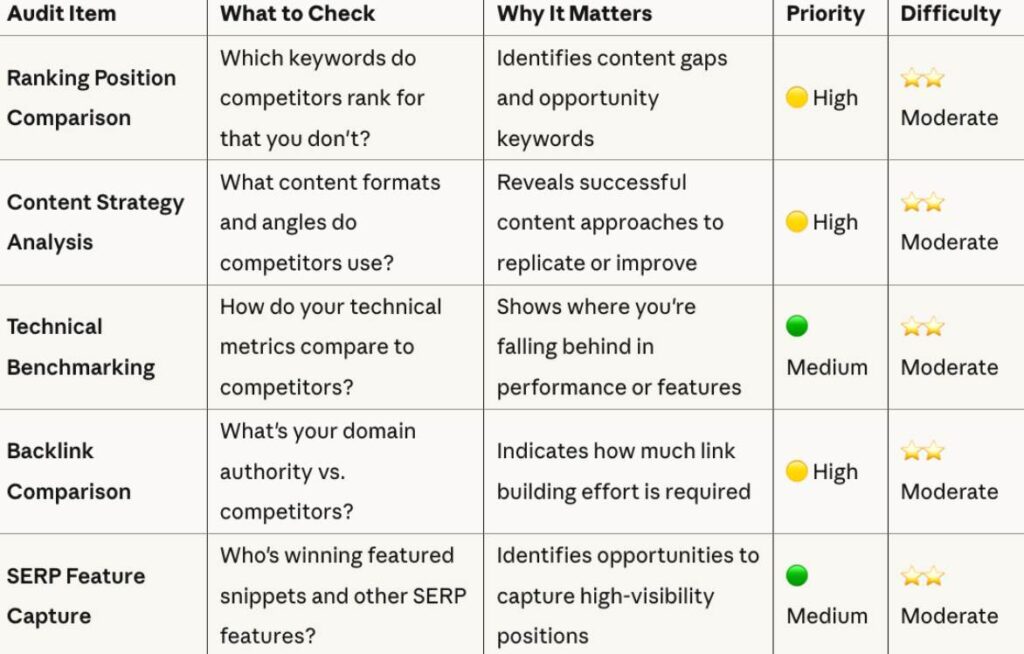Click the Why It Matters column header

click(x=574, y=14)
